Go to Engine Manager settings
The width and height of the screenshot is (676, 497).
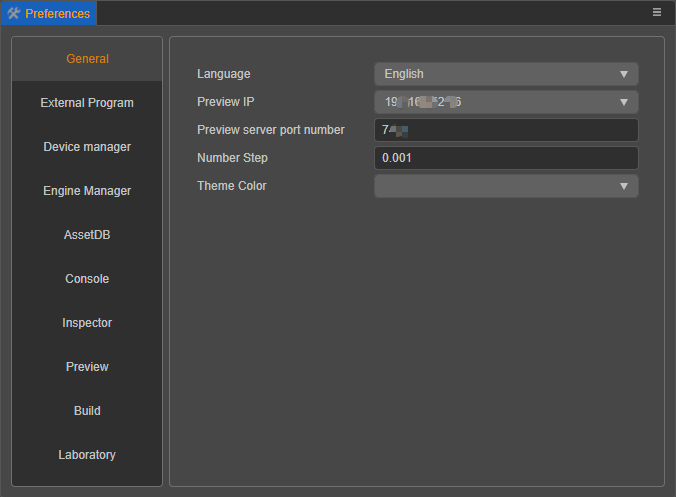click(x=87, y=191)
